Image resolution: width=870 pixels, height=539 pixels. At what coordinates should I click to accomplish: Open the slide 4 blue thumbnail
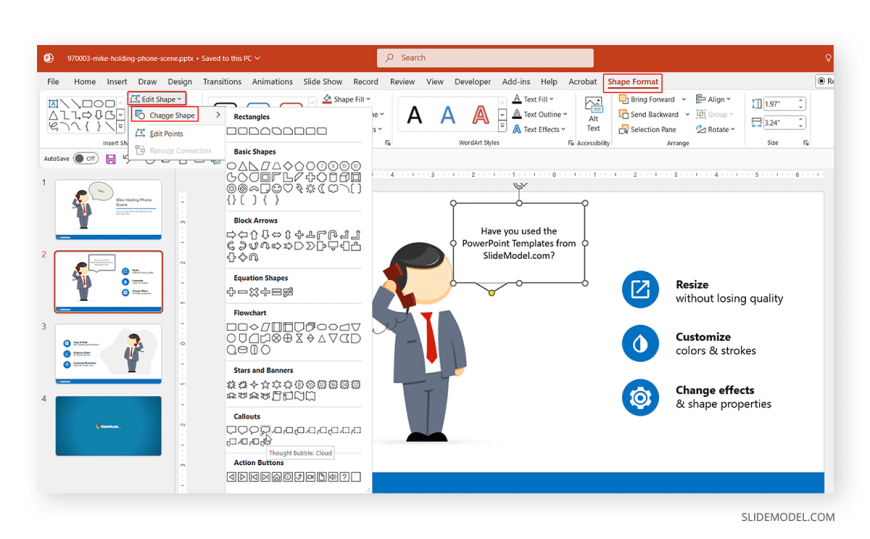coord(108,426)
